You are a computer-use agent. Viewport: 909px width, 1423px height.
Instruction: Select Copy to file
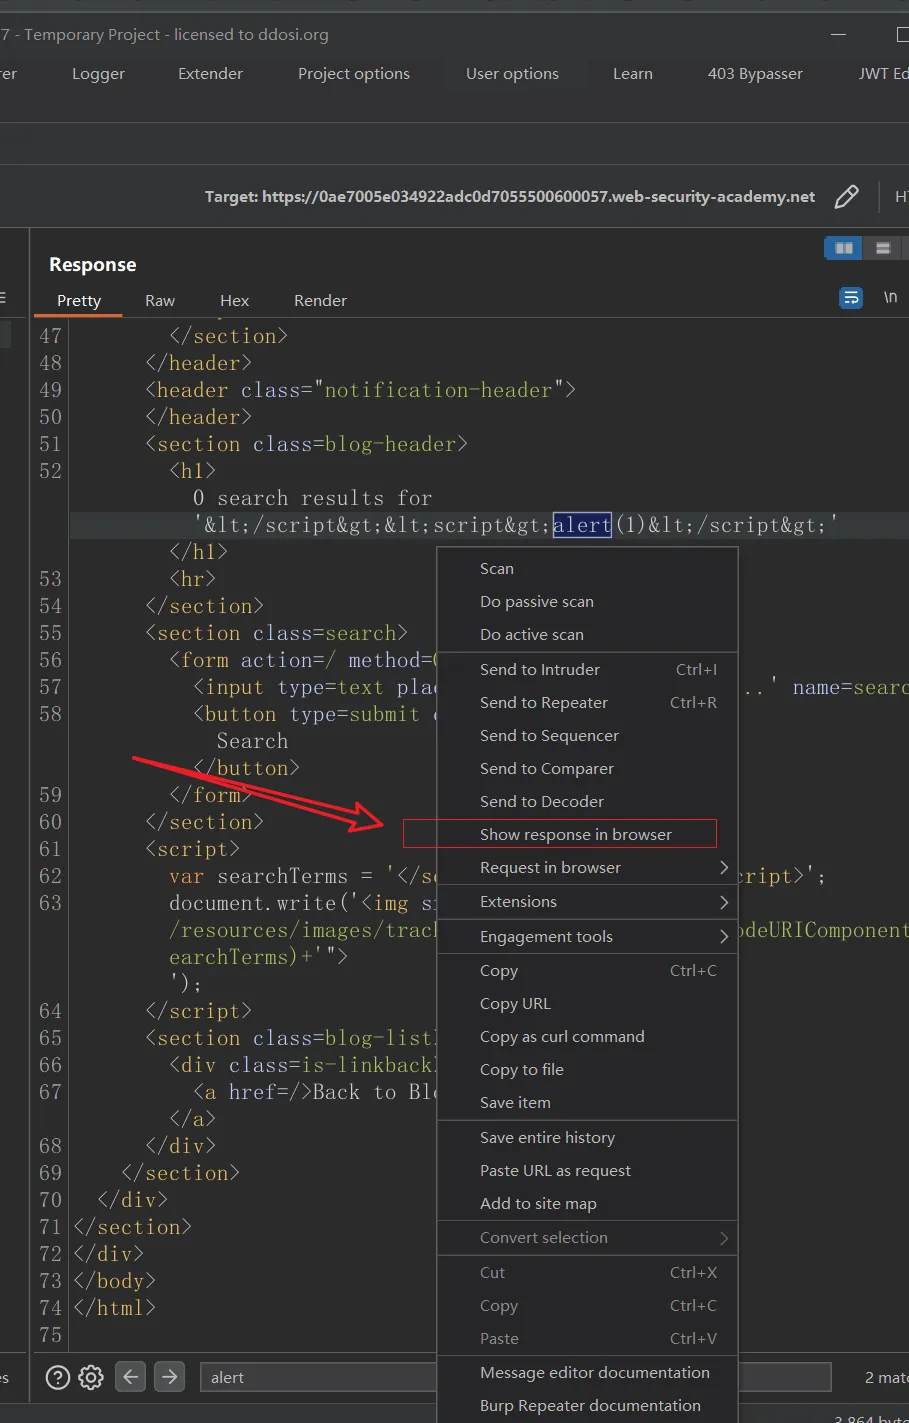point(588,1069)
